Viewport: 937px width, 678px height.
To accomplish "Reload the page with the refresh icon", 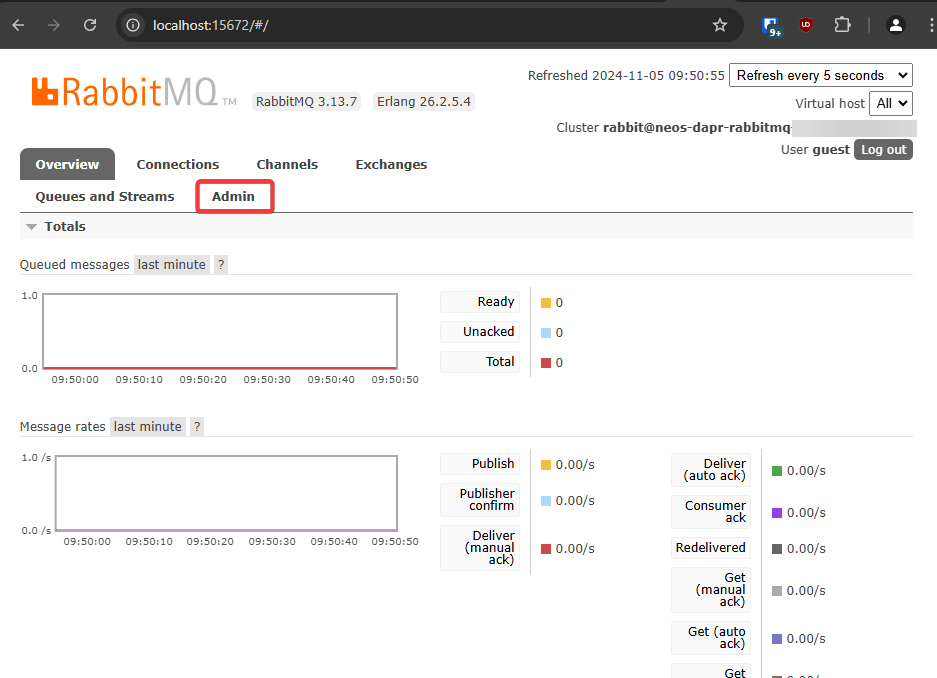I will click(90, 25).
